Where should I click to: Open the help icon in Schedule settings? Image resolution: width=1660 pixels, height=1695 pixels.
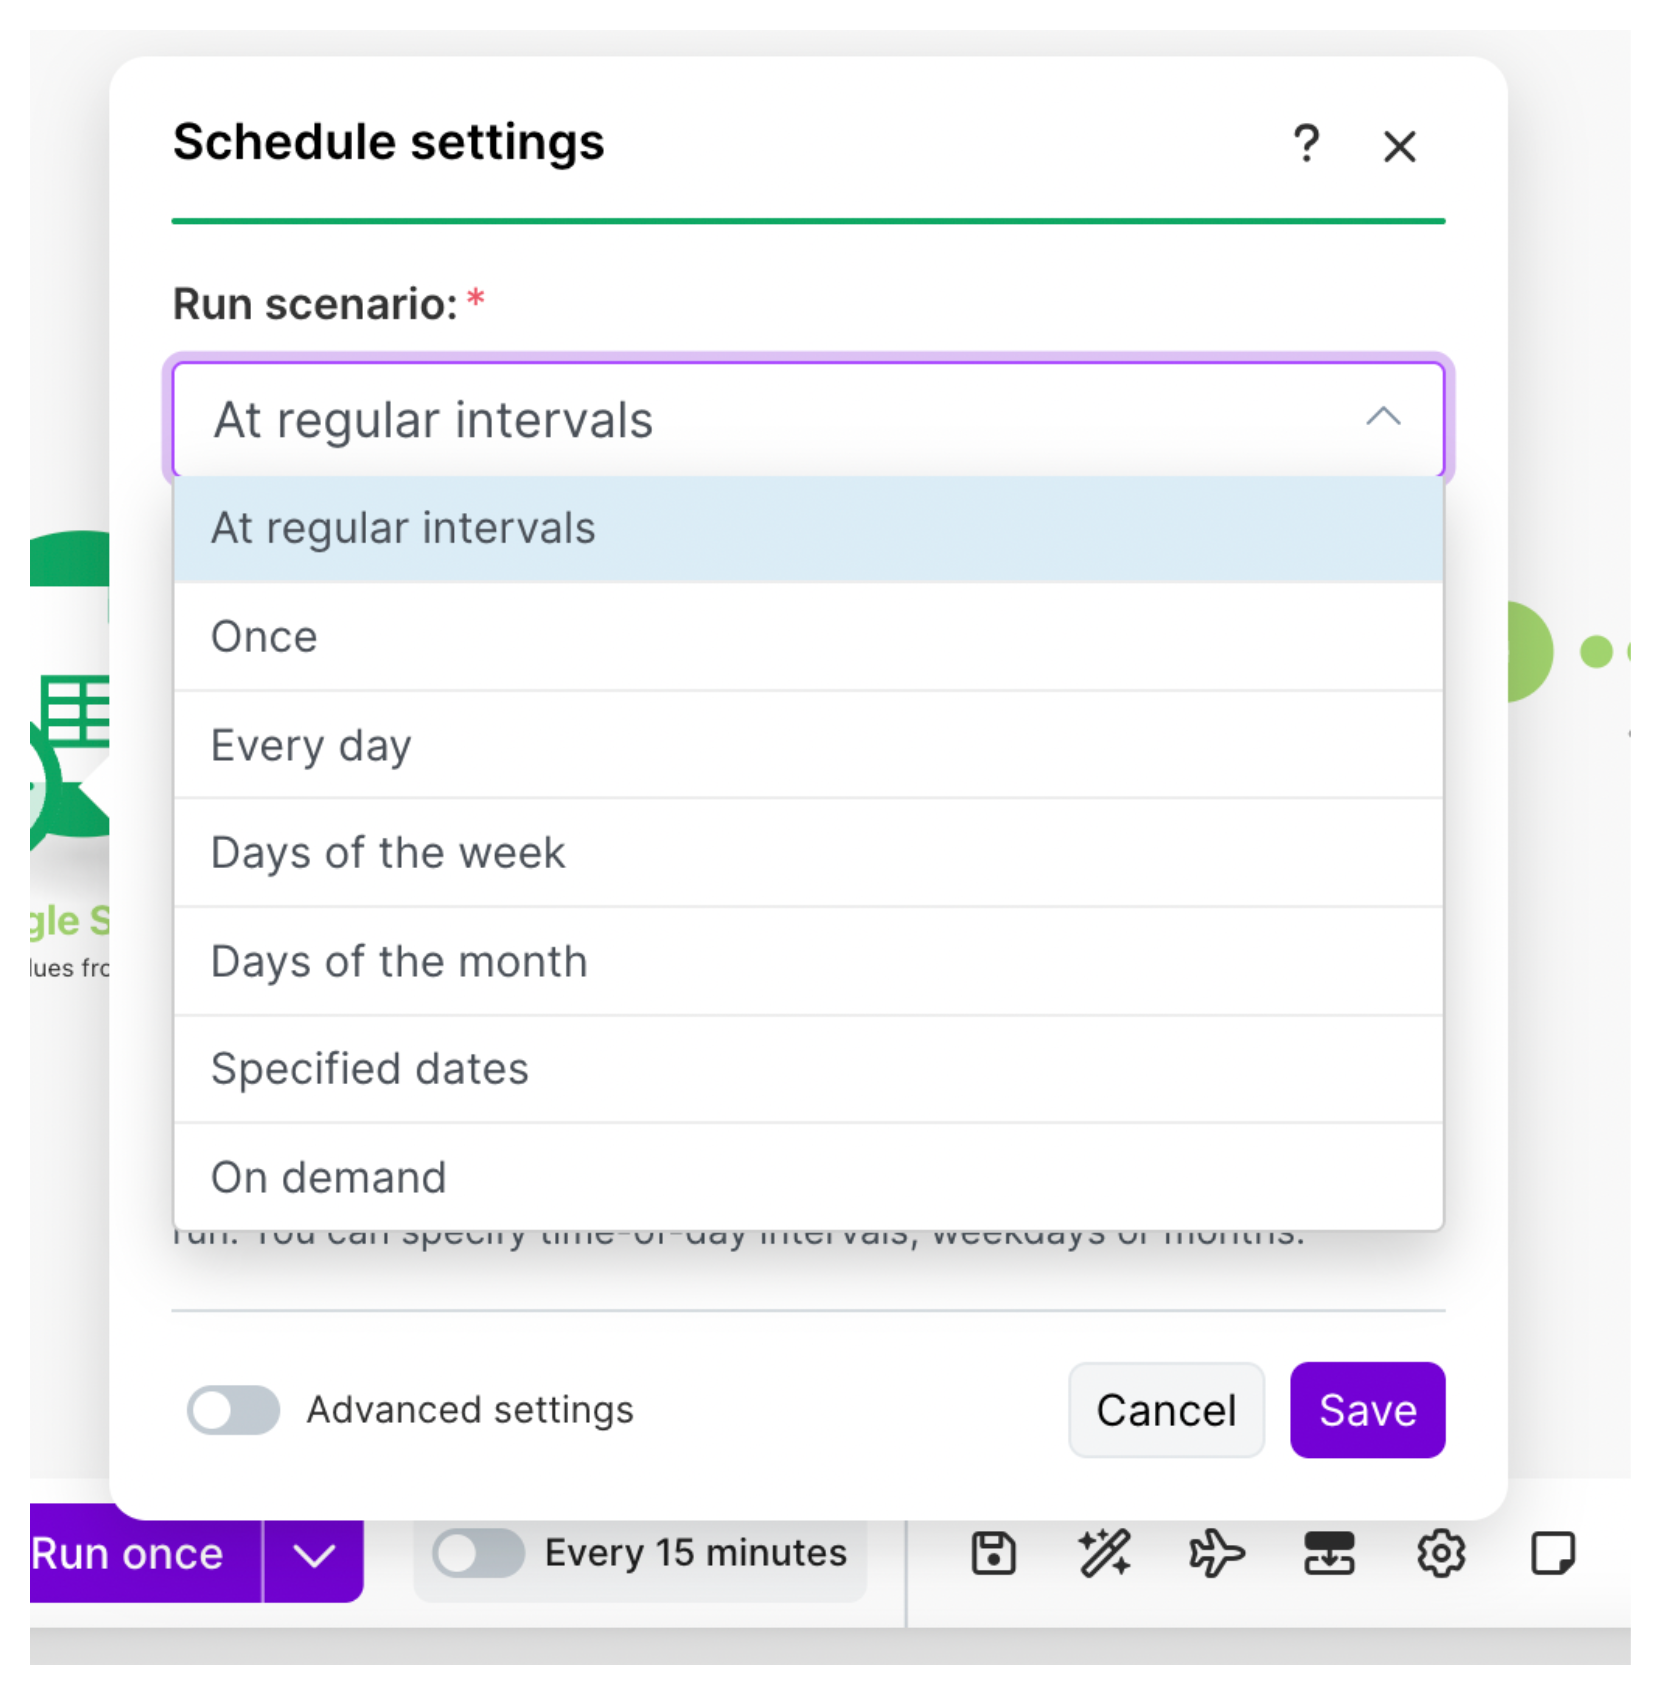pos(1307,146)
